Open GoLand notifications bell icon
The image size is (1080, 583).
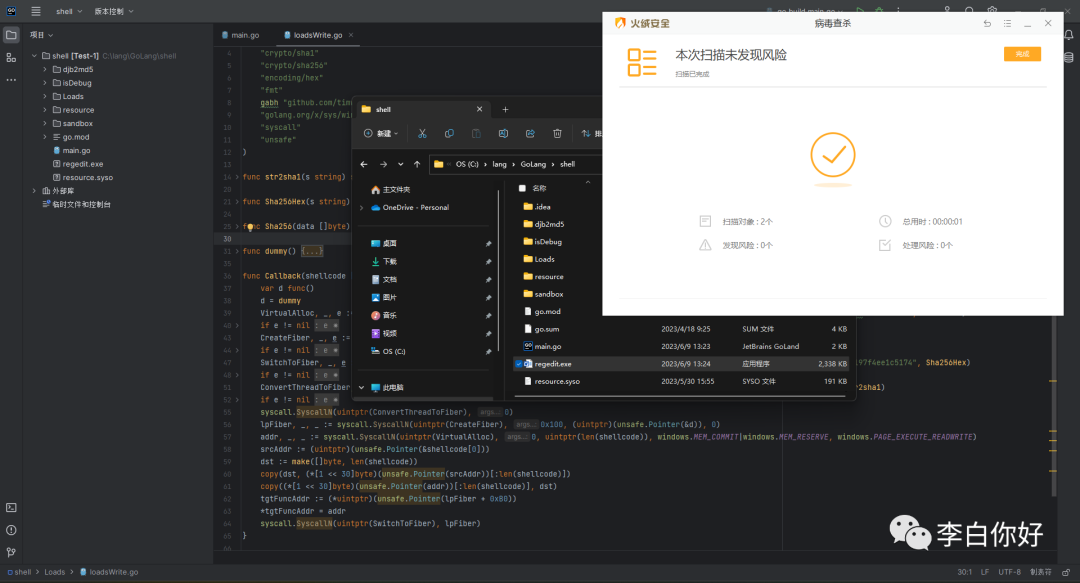click(1068, 34)
